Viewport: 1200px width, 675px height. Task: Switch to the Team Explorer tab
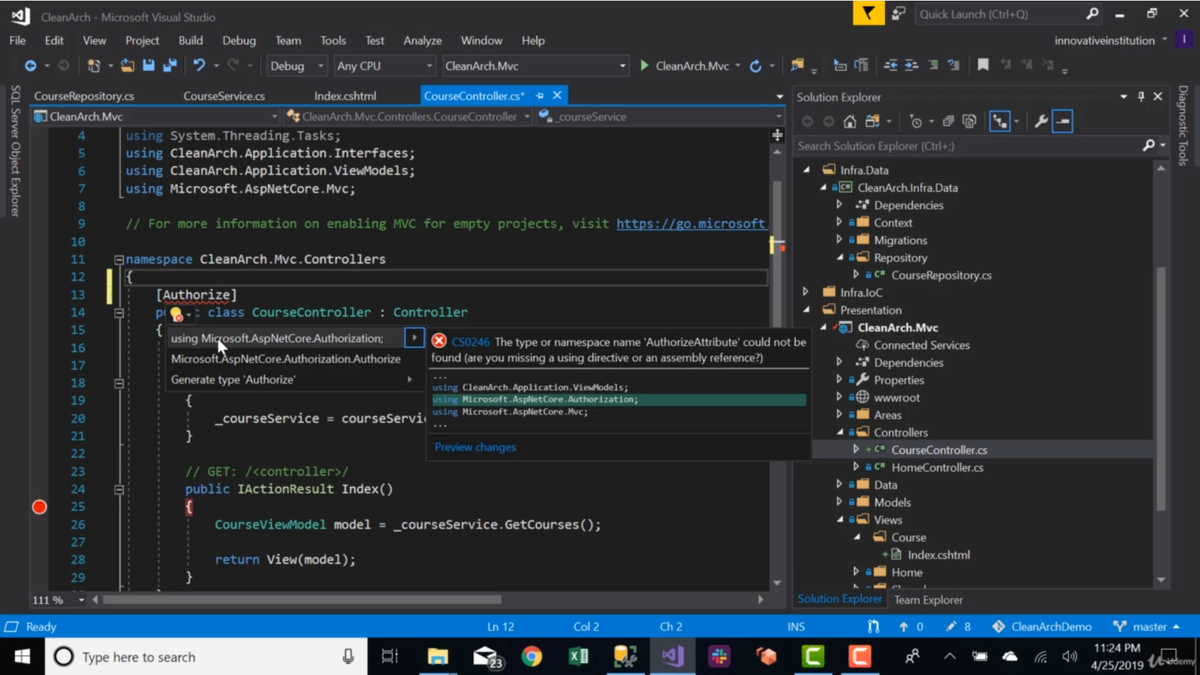click(x=928, y=600)
